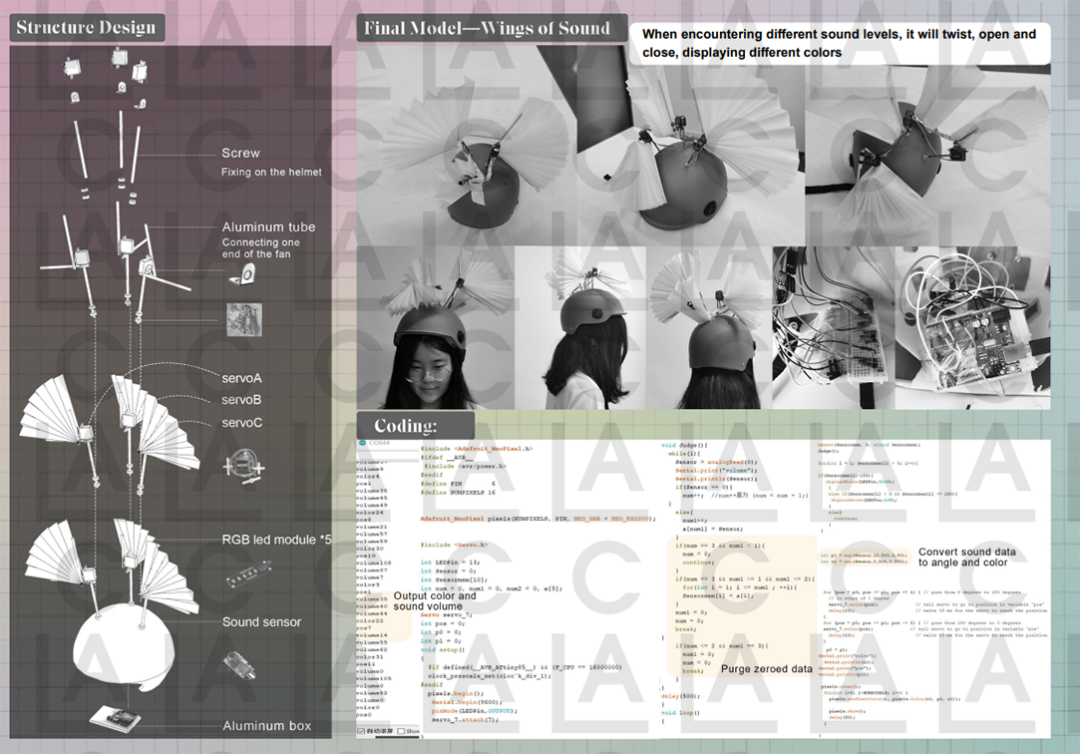The height and width of the screenshot is (754, 1080).
Task: Click the Output color and sound volume annotation
Action: click(x=435, y=601)
